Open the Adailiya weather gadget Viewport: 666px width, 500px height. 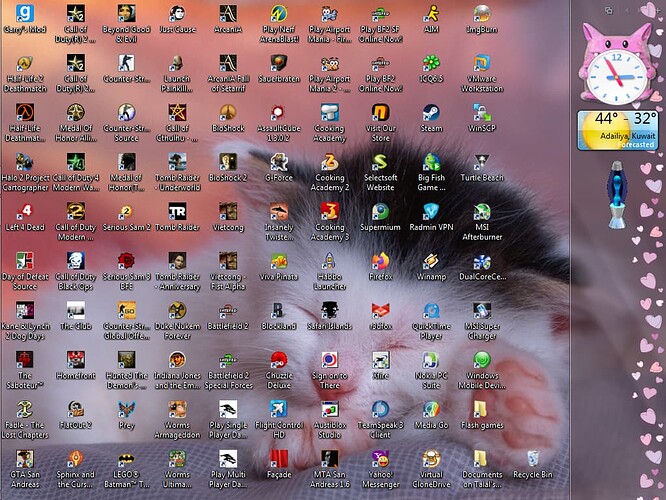618,130
